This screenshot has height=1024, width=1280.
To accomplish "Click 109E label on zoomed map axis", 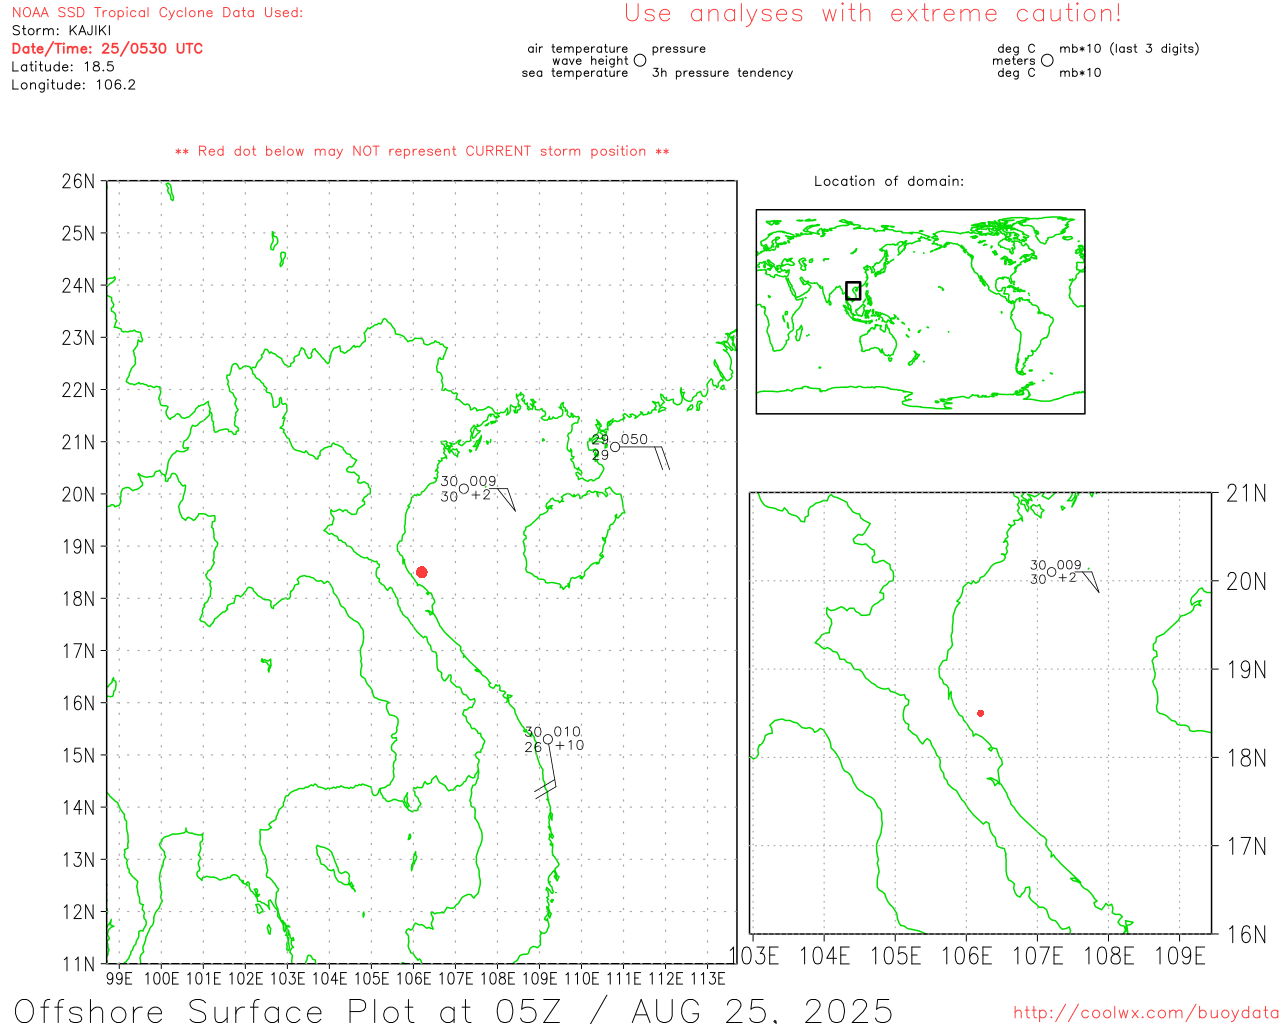I will click(x=1180, y=956).
